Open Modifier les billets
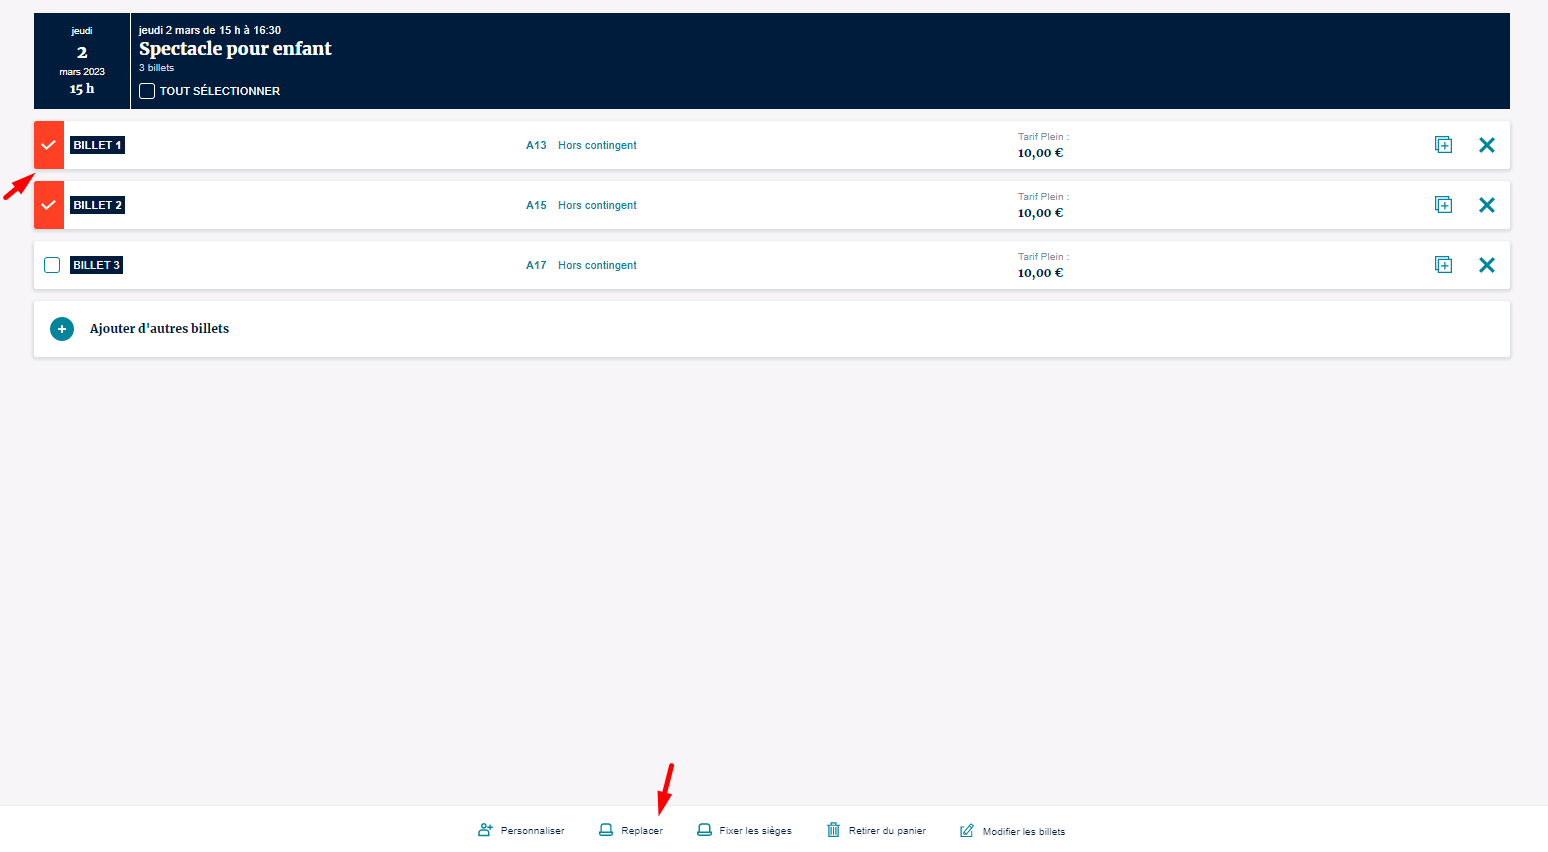This screenshot has width=1548, height=852. tap(1012, 831)
